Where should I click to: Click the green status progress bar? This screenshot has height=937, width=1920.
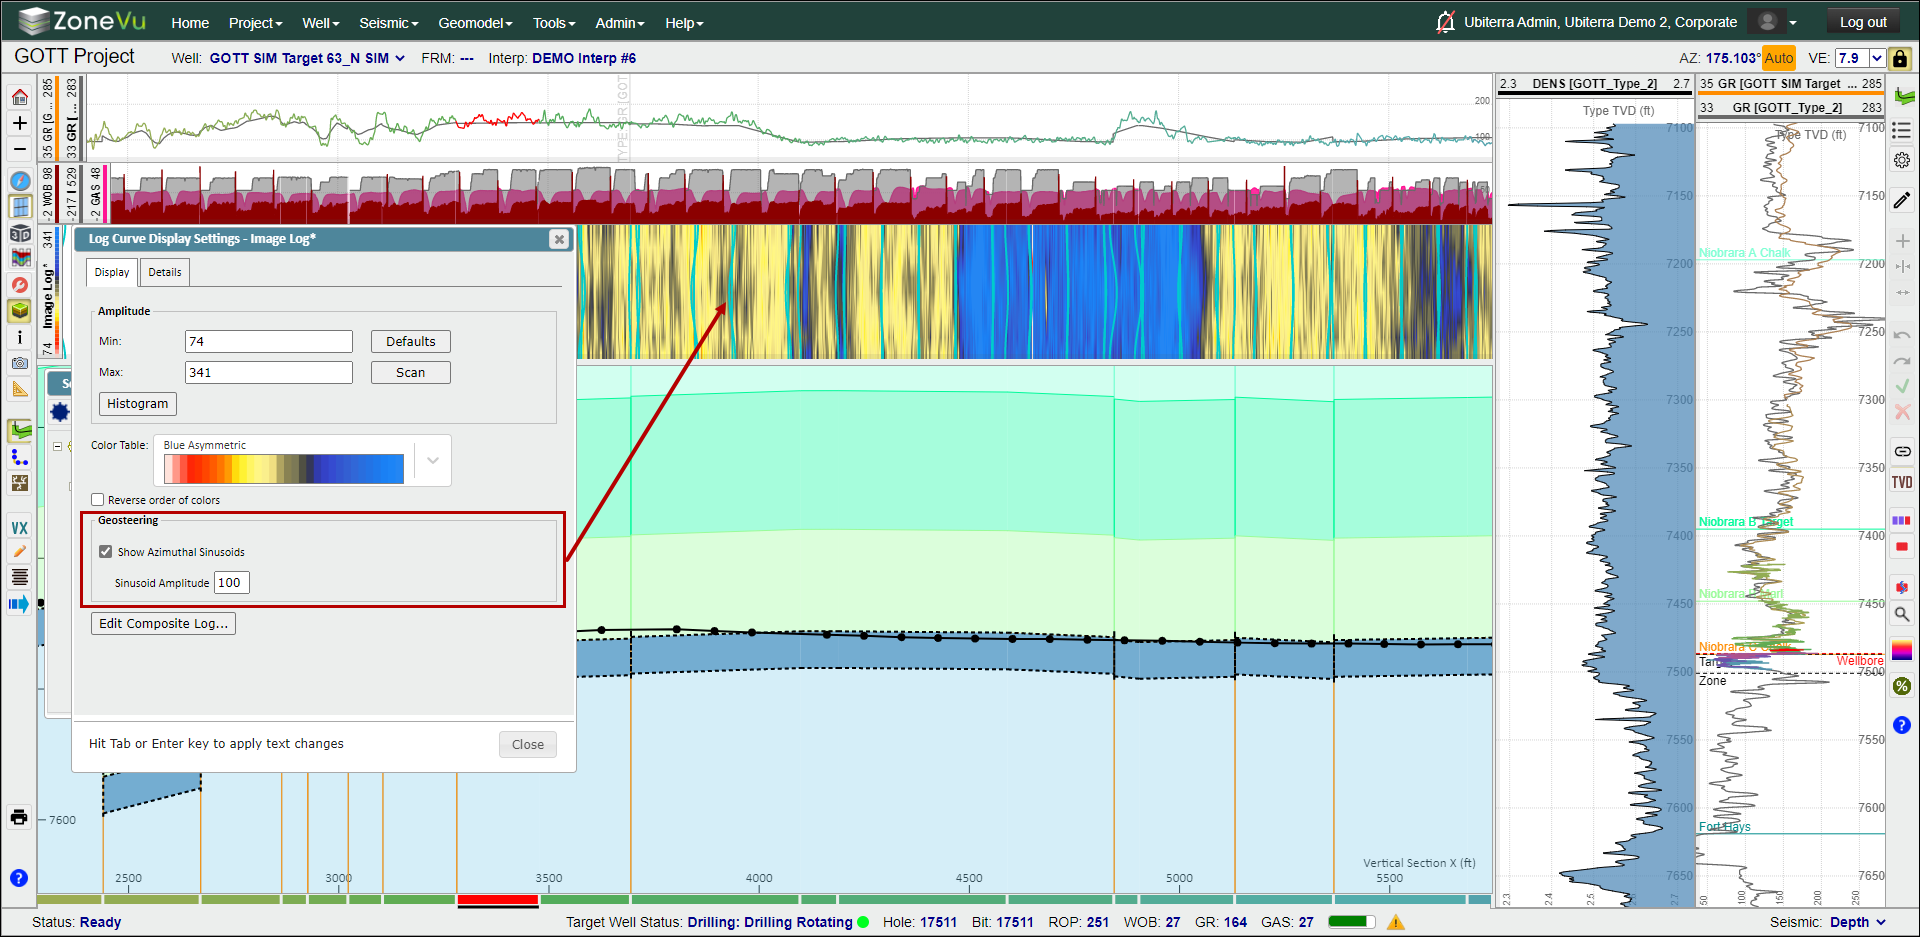coord(1350,922)
